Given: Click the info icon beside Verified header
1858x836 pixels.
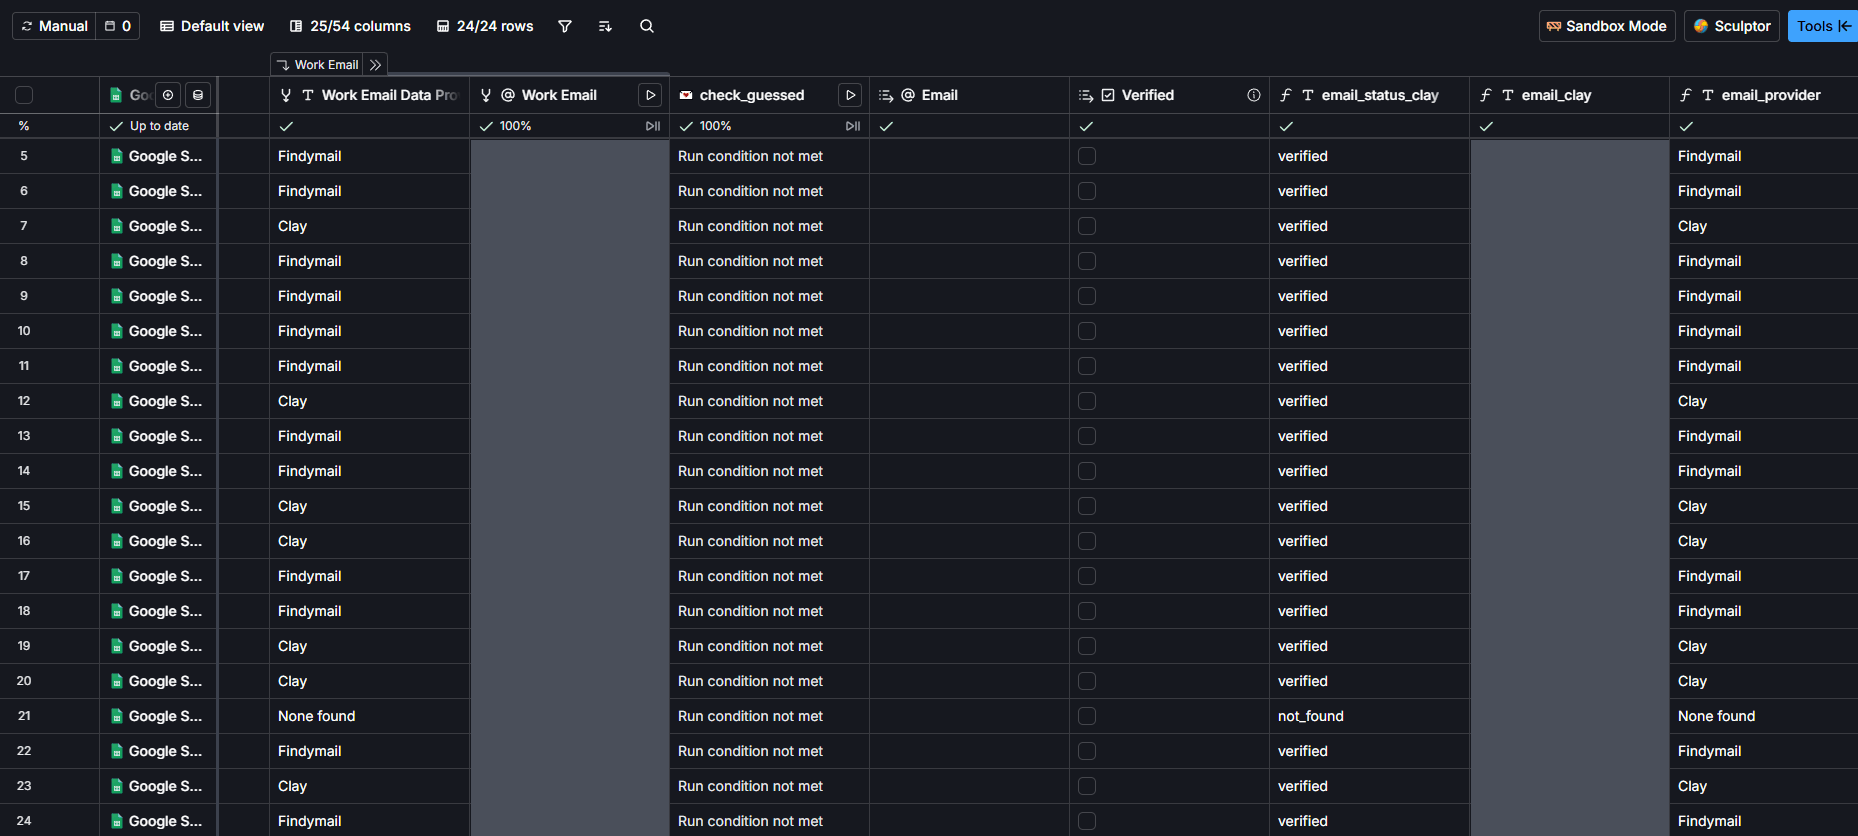Looking at the screenshot, I should pyautogui.click(x=1254, y=95).
